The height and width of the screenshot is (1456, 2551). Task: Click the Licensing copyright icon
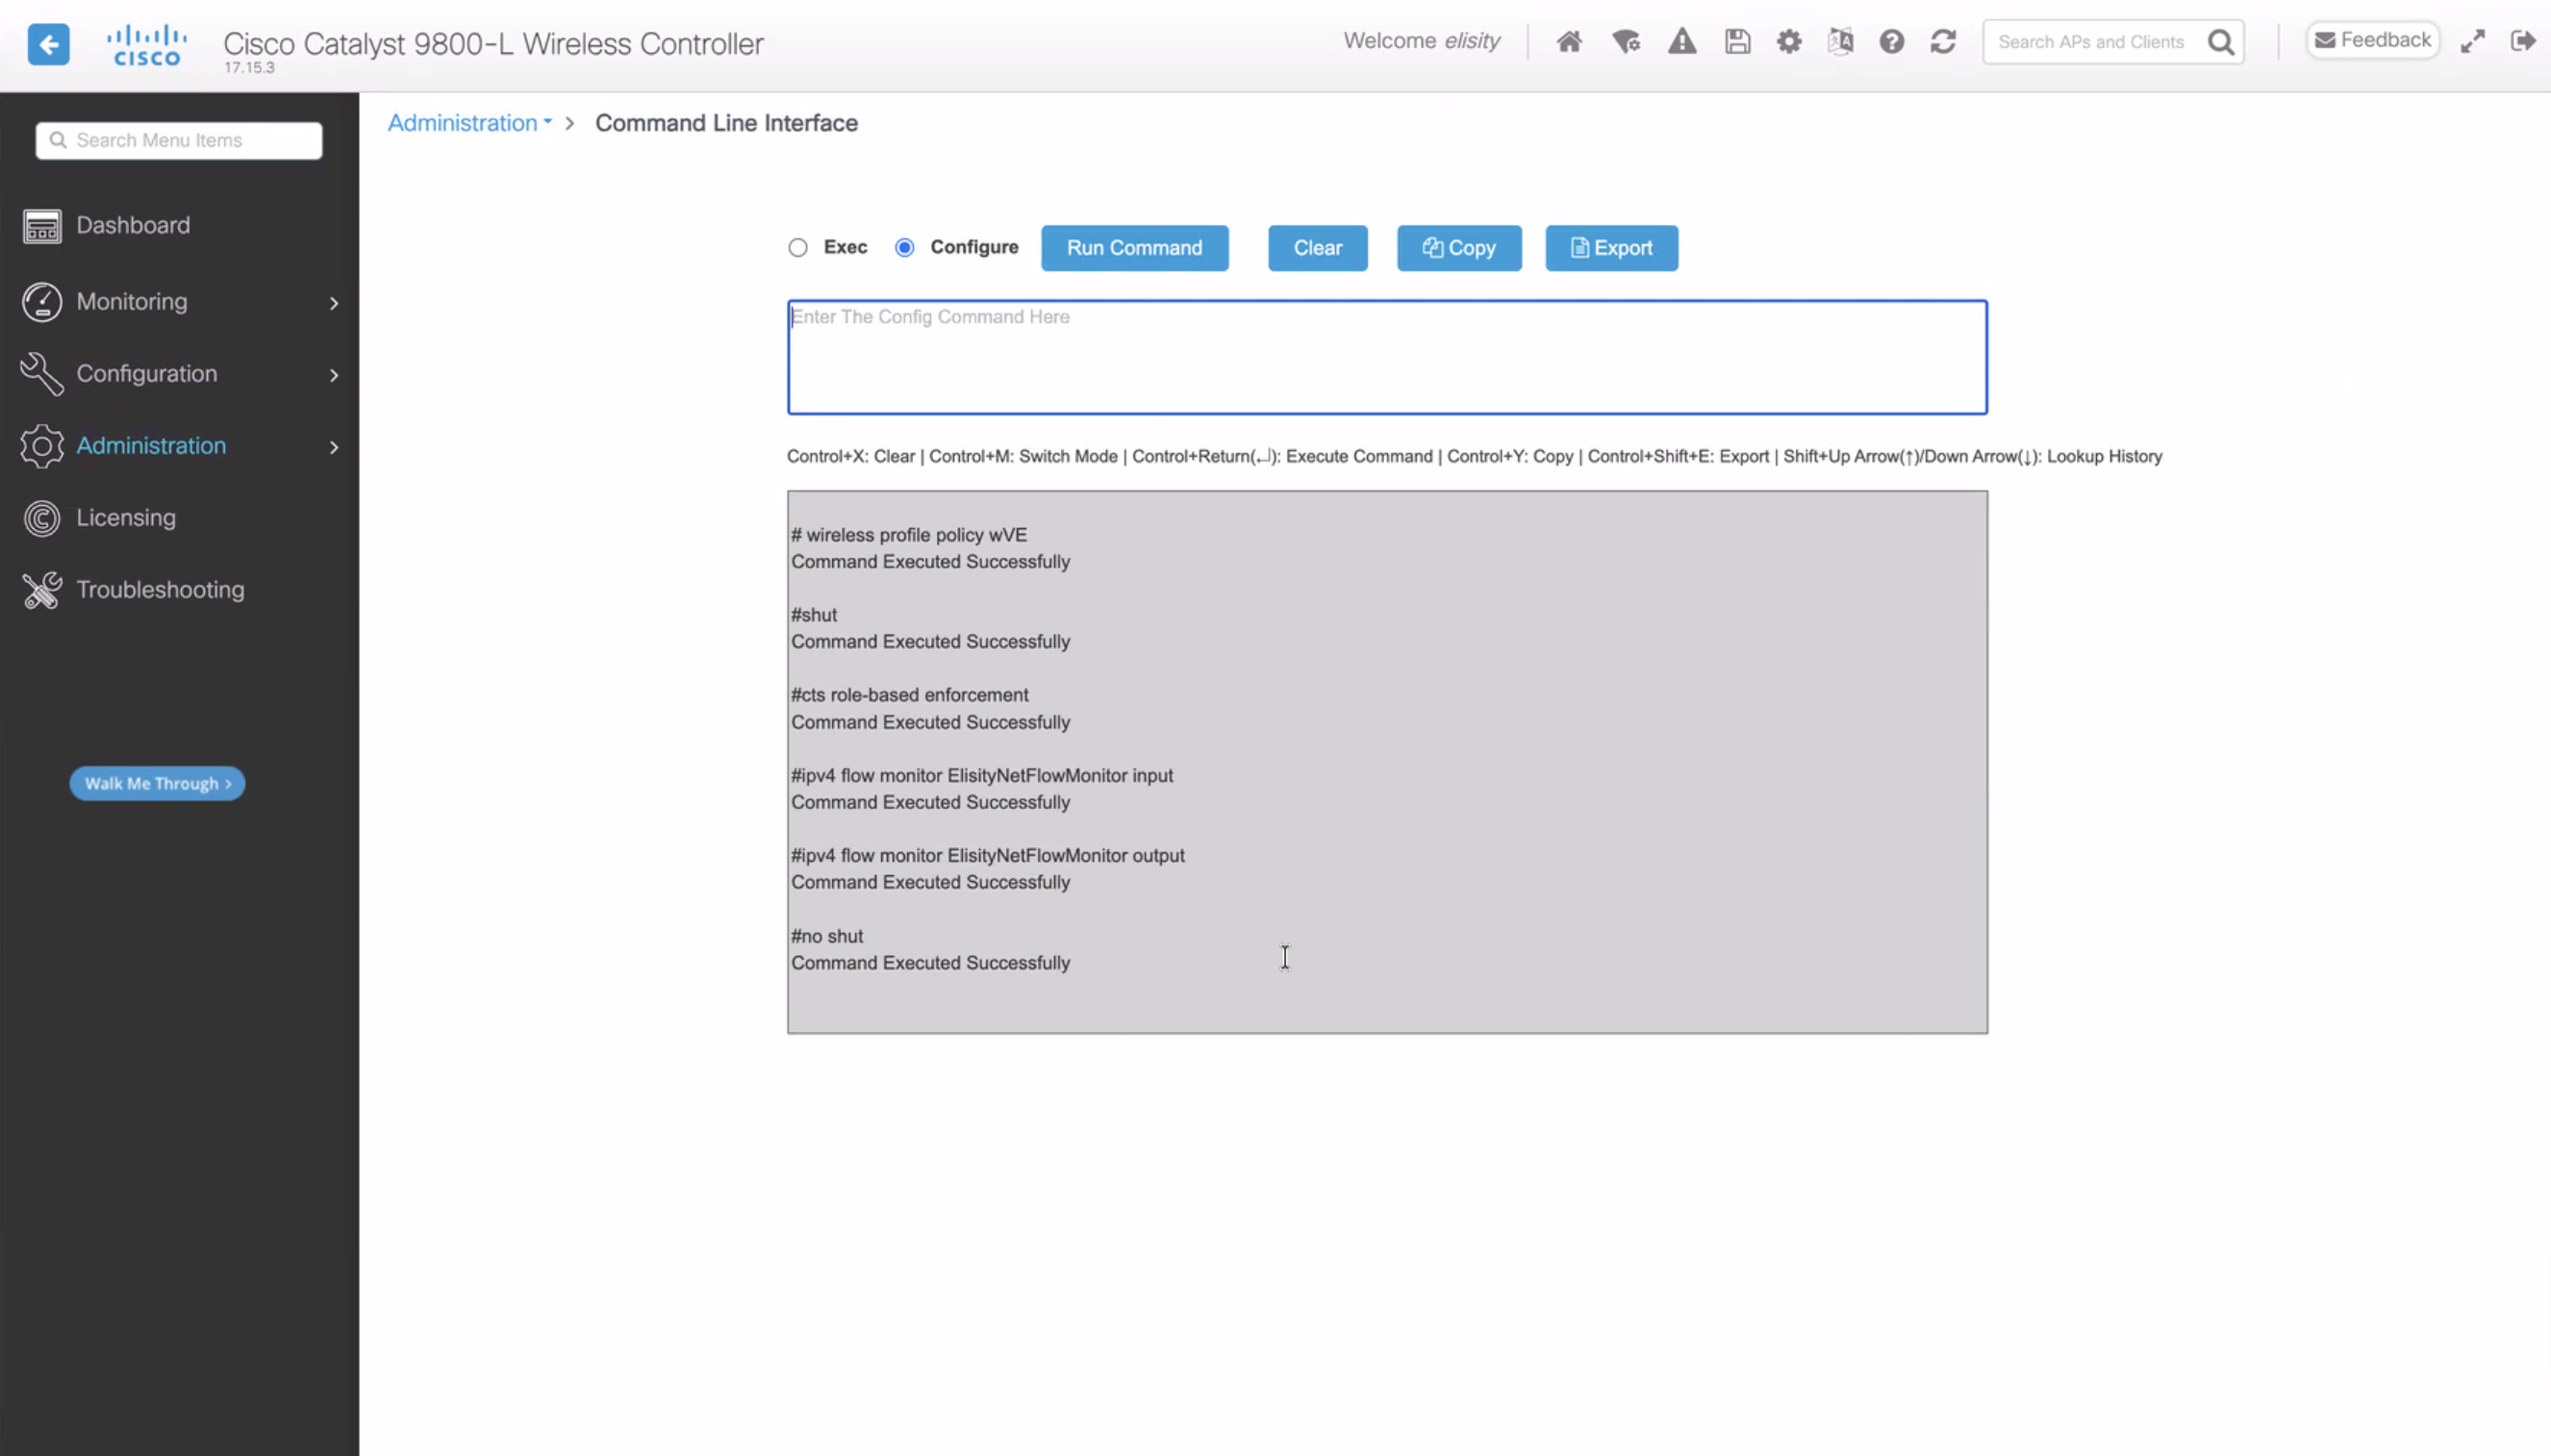[42, 518]
